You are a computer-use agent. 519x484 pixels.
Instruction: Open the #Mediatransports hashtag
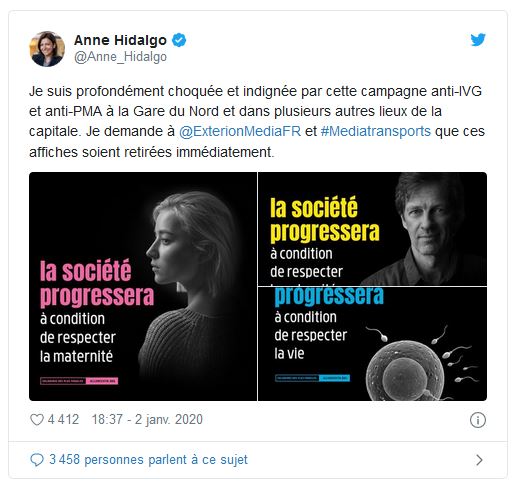[x=376, y=131]
